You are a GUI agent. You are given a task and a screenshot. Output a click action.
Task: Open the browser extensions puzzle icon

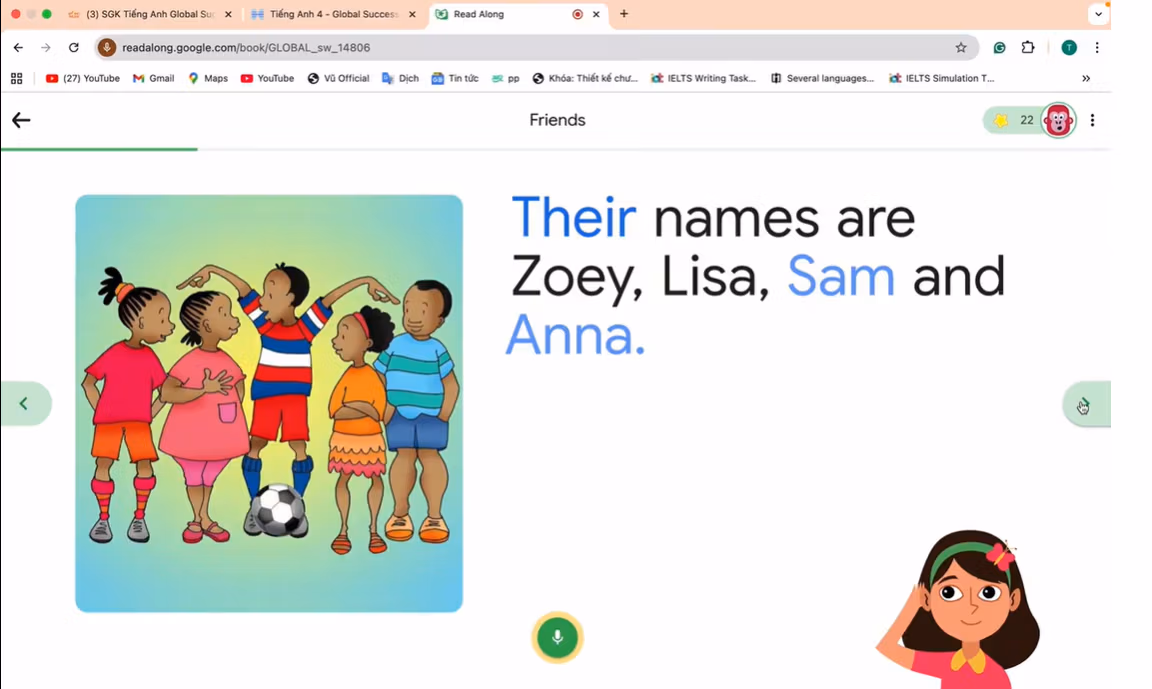[x=1028, y=48]
